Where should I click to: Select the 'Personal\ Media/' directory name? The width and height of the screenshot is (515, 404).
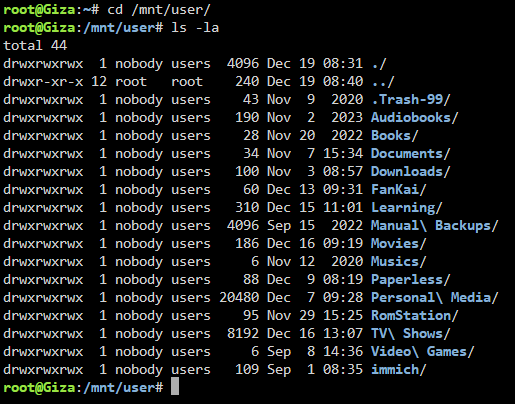pyautogui.click(x=435, y=298)
